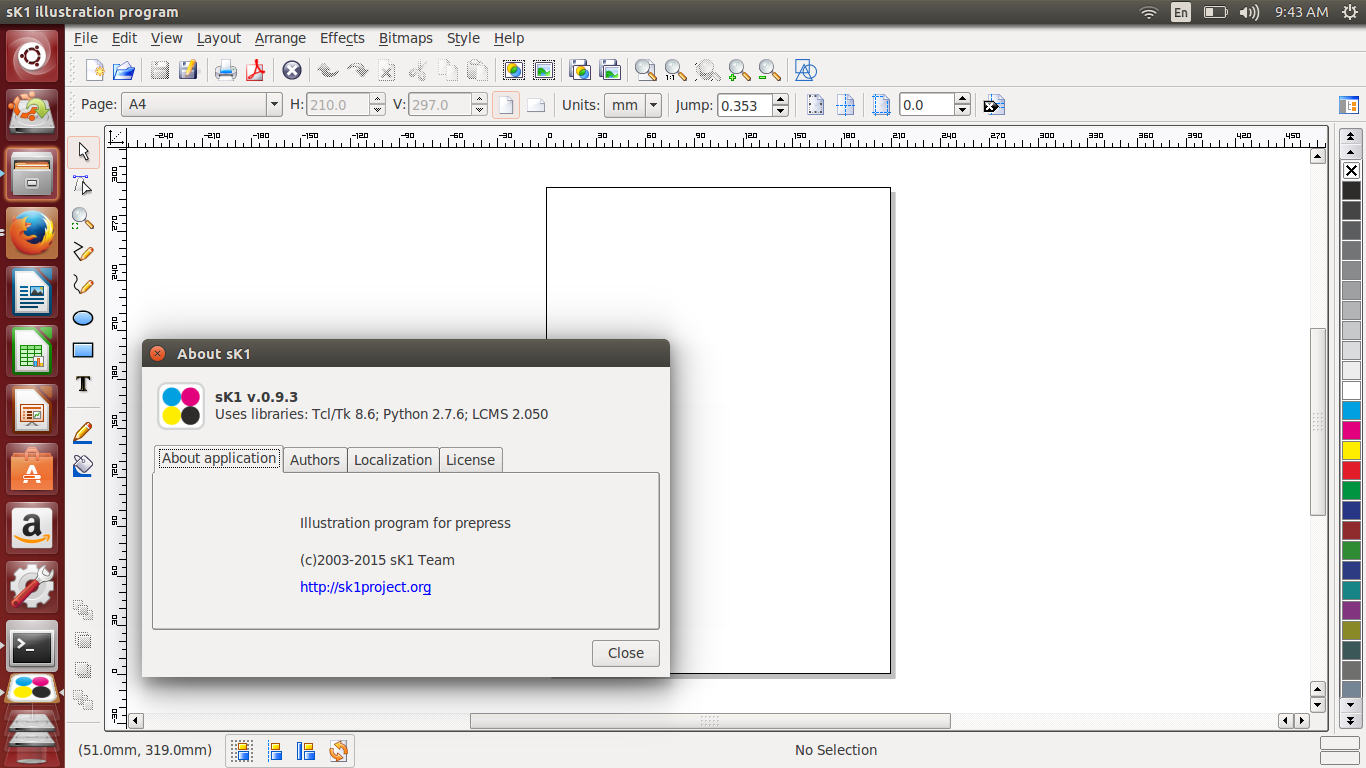Click the guides-at-center page icon
The image size is (1366, 768).
click(845, 104)
